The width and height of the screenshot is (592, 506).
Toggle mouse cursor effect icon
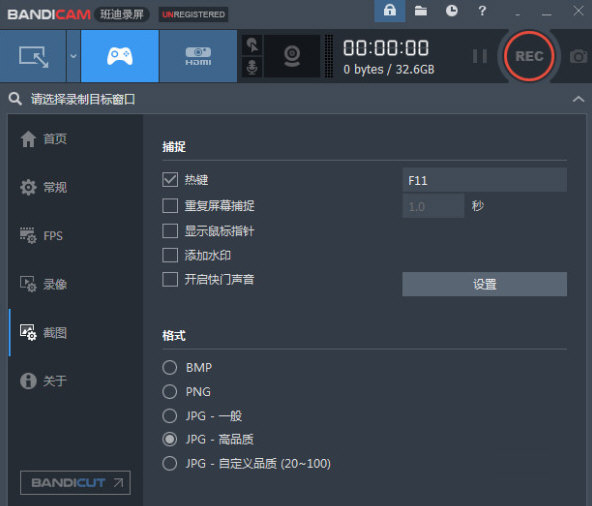click(x=252, y=45)
